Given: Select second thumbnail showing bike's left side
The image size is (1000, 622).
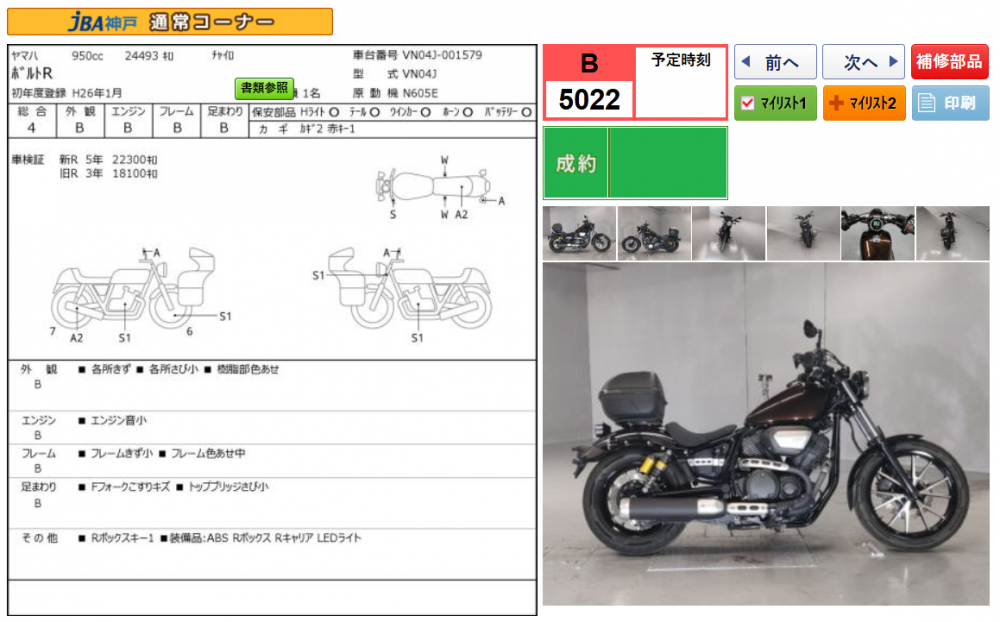Looking at the screenshot, I should point(654,234).
